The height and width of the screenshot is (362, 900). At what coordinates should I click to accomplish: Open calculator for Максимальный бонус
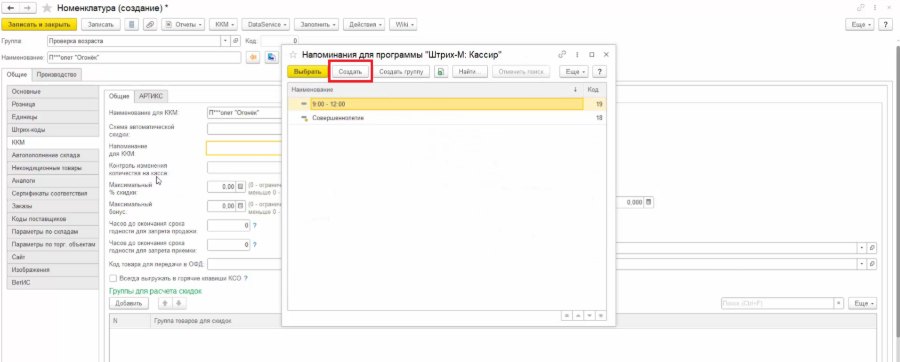[x=240, y=205]
